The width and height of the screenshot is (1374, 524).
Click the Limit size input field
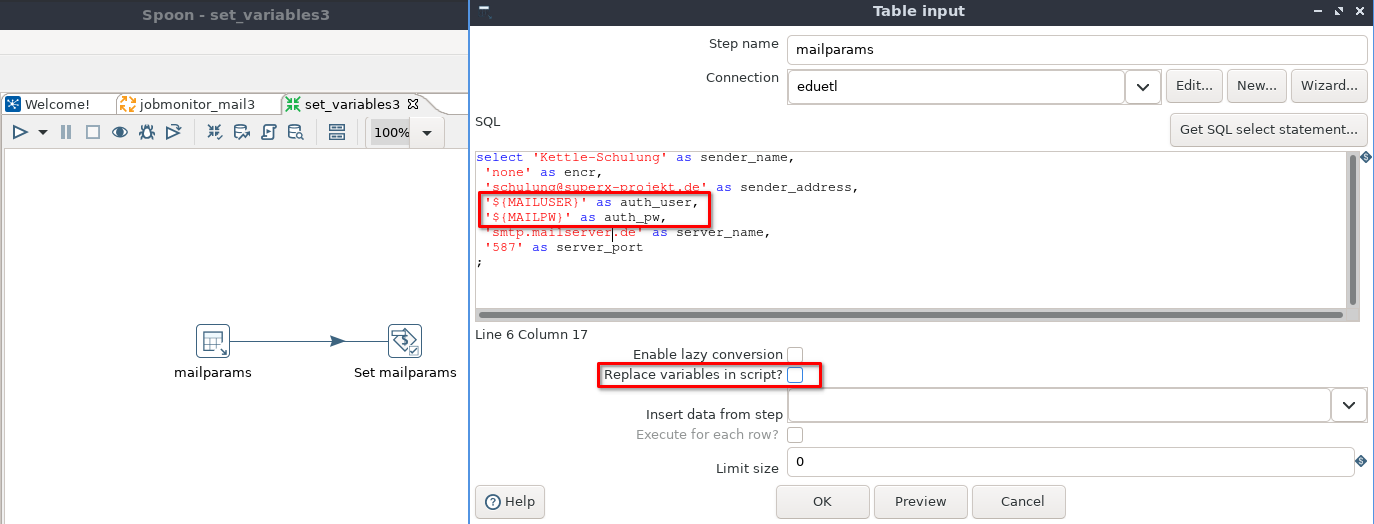(1070, 462)
